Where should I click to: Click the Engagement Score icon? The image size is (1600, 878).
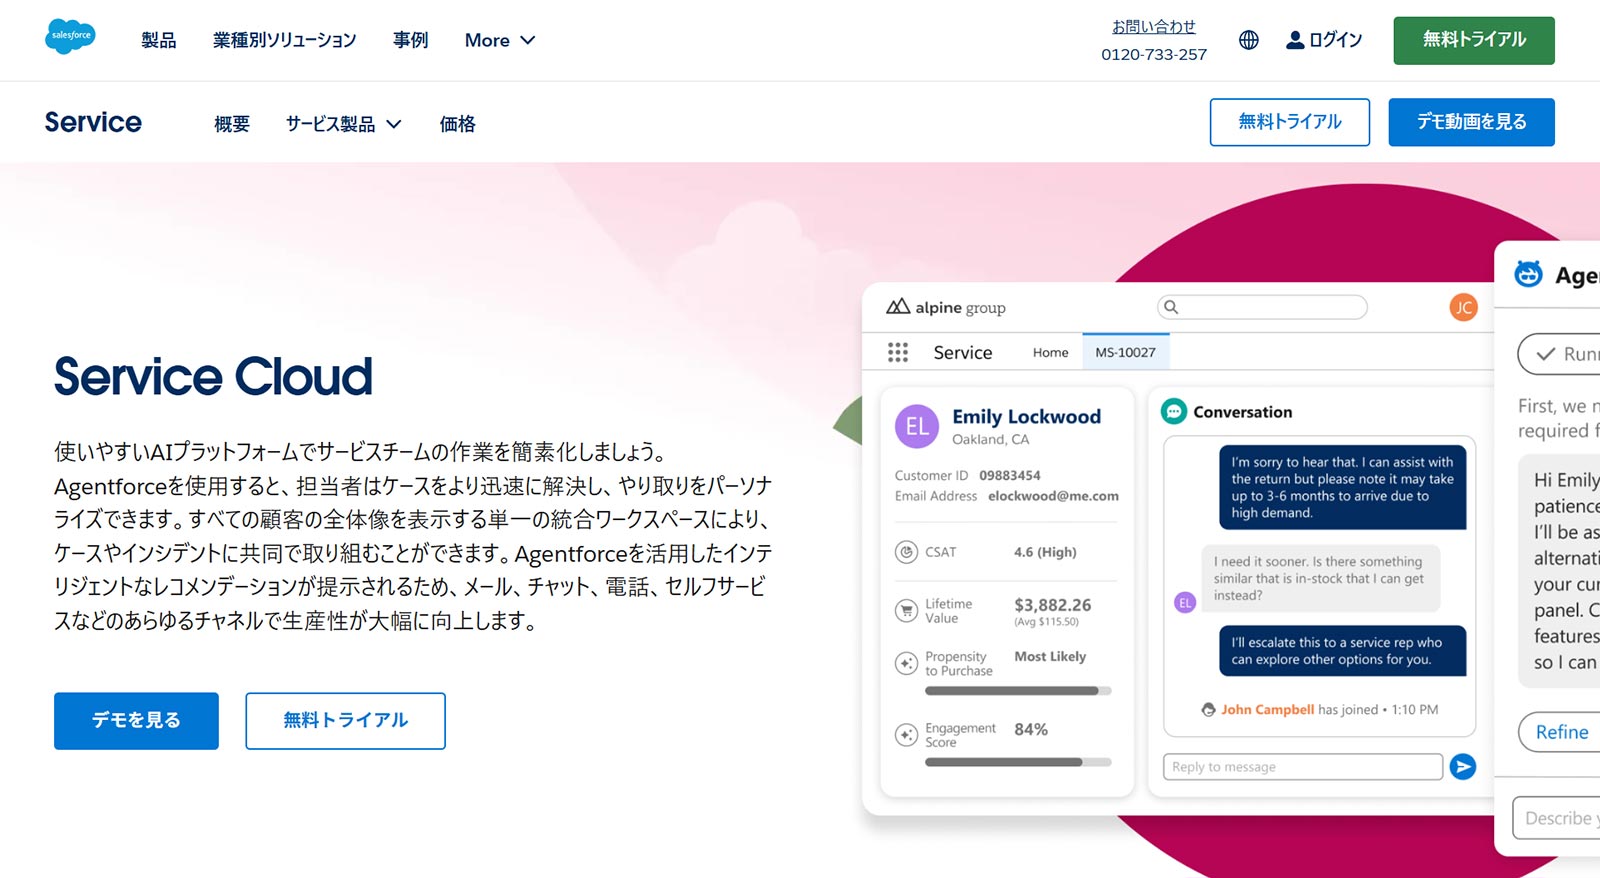coord(906,735)
